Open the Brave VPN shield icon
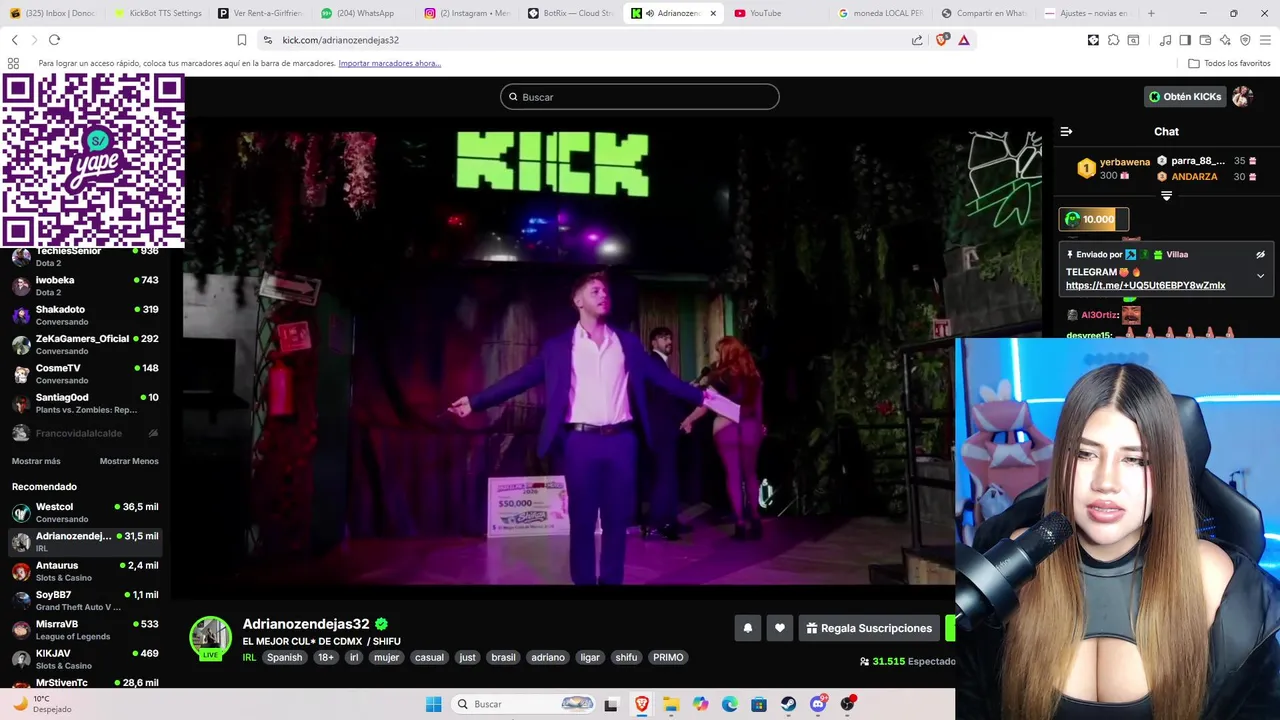The width and height of the screenshot is (1280, 720). (1245, 40)
